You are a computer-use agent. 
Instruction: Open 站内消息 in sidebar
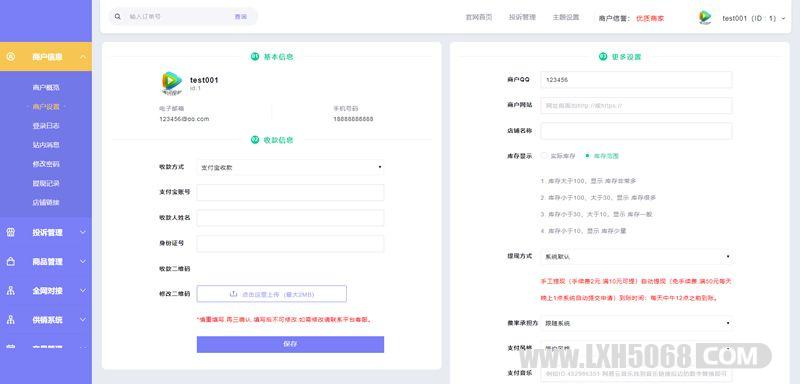(x=46, y=145)
